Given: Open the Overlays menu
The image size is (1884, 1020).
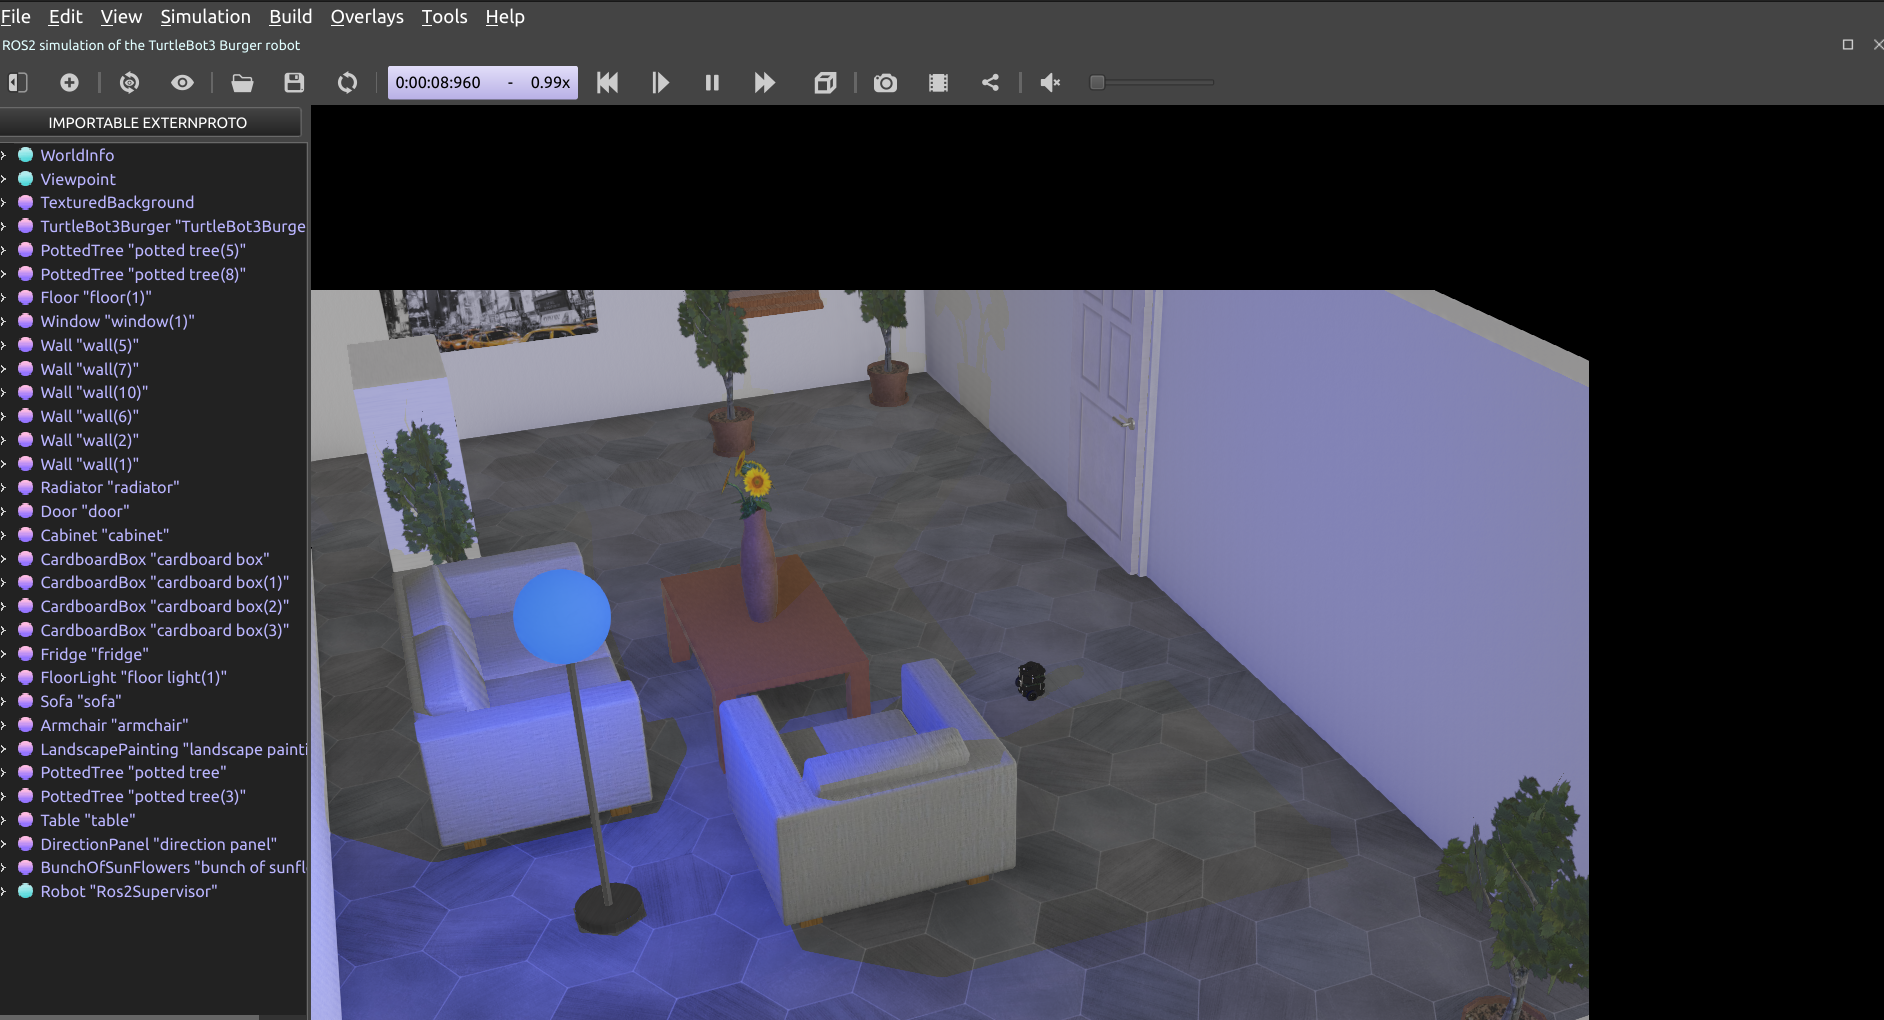Looking at the screenshot, I should [367, 16].
